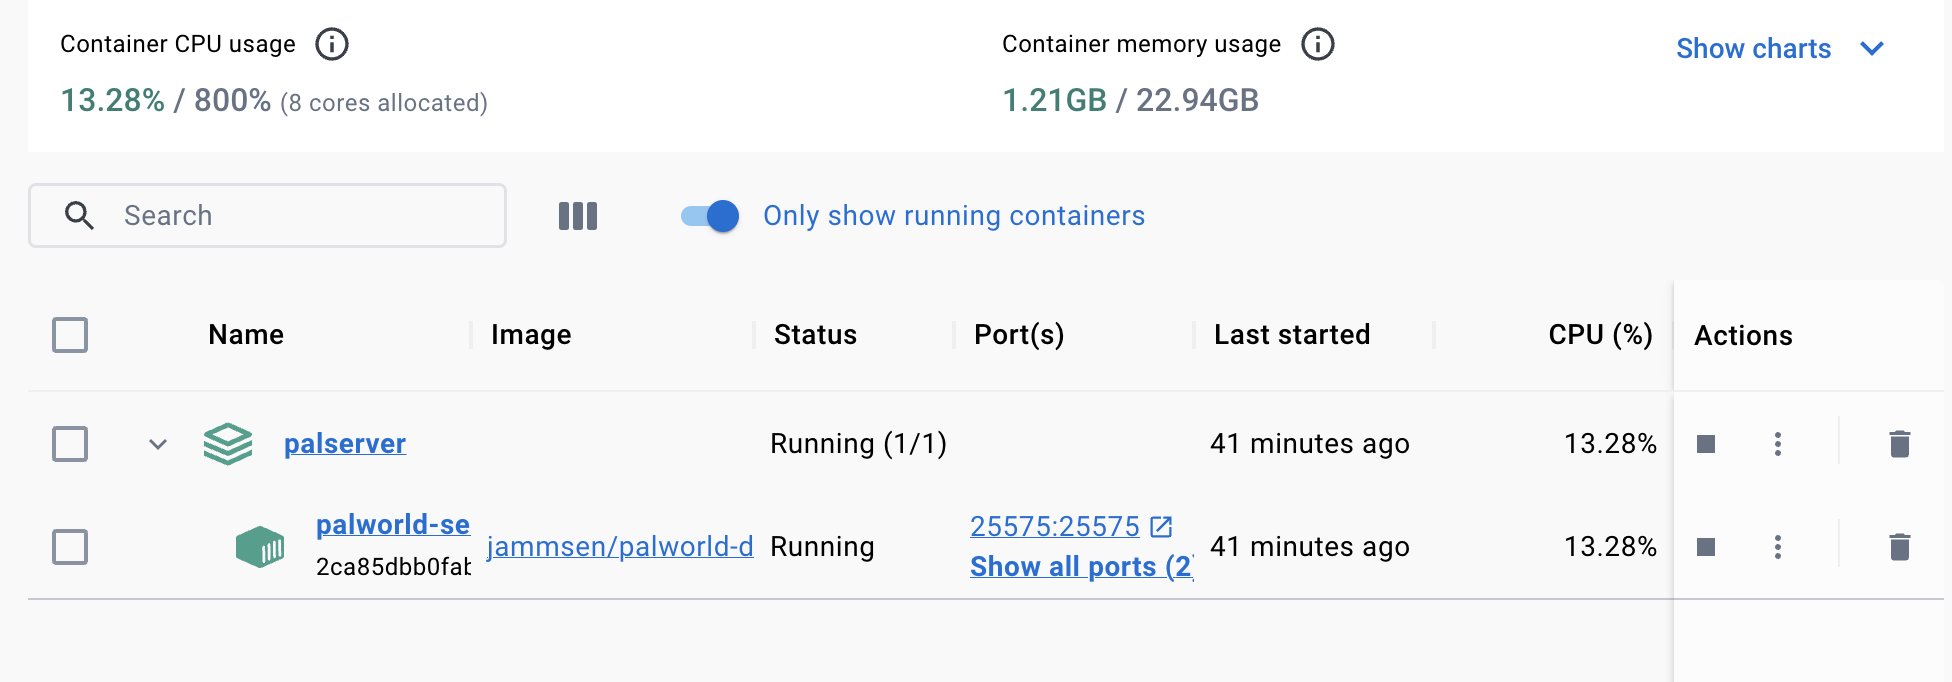This screenshot has width=1952, height=682.
Task: Open port 25575:25575 link
Action: pos(1055,526)
